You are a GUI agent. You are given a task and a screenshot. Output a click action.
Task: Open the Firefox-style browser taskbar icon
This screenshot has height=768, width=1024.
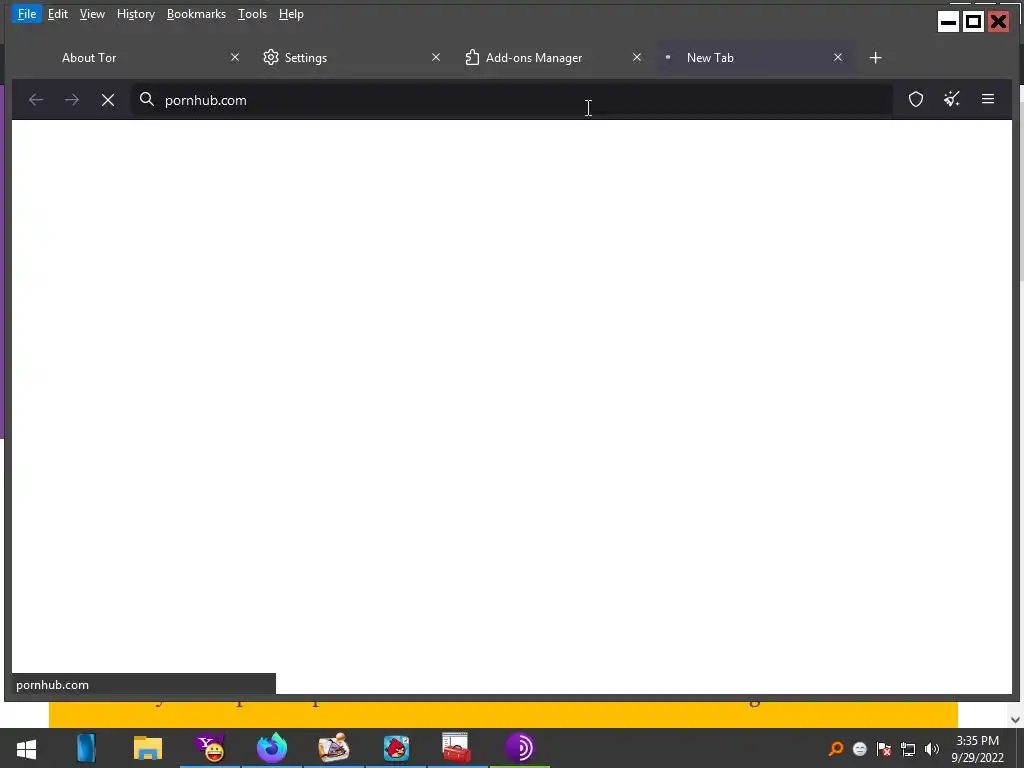272,748
